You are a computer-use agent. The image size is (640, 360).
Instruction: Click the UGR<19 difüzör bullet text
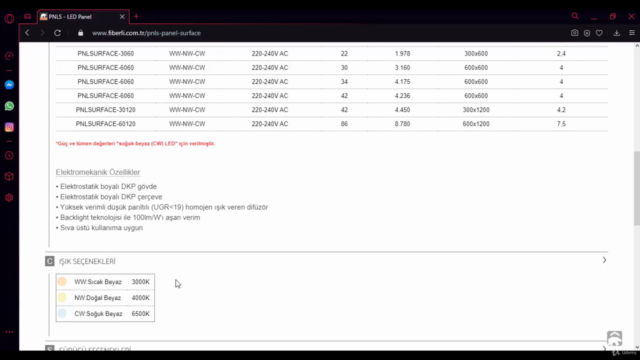pos(164,207)
